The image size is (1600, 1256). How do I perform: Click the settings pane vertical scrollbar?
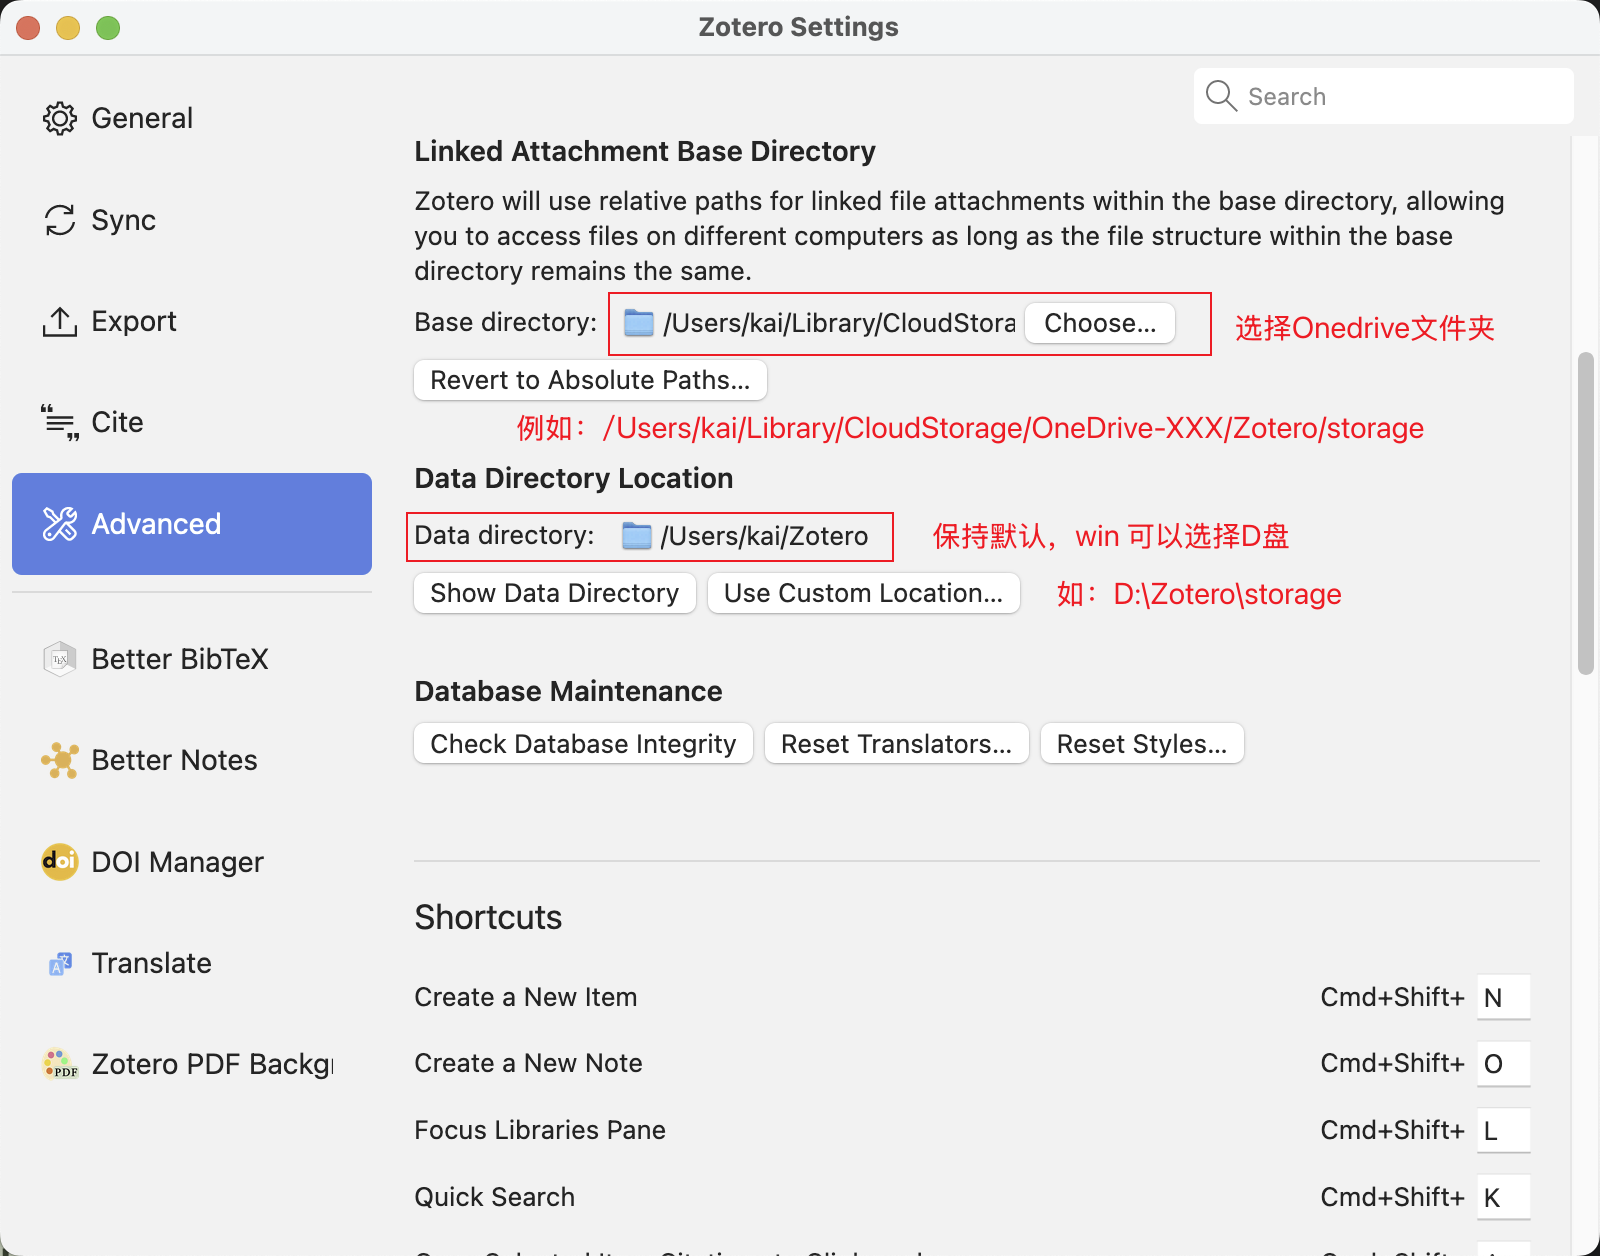click(1586, 513)
